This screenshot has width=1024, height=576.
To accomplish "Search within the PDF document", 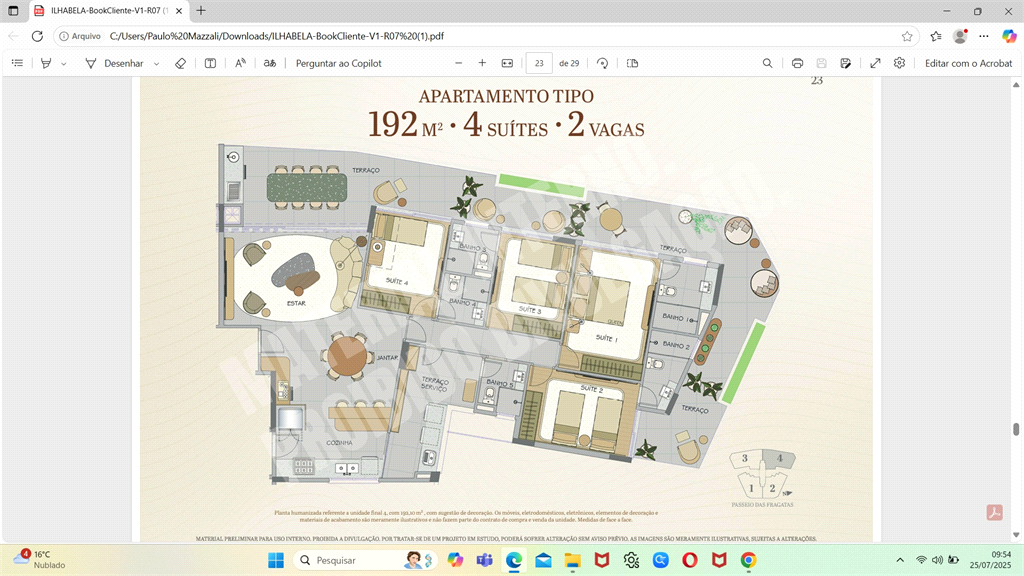I will pos(767,62).
